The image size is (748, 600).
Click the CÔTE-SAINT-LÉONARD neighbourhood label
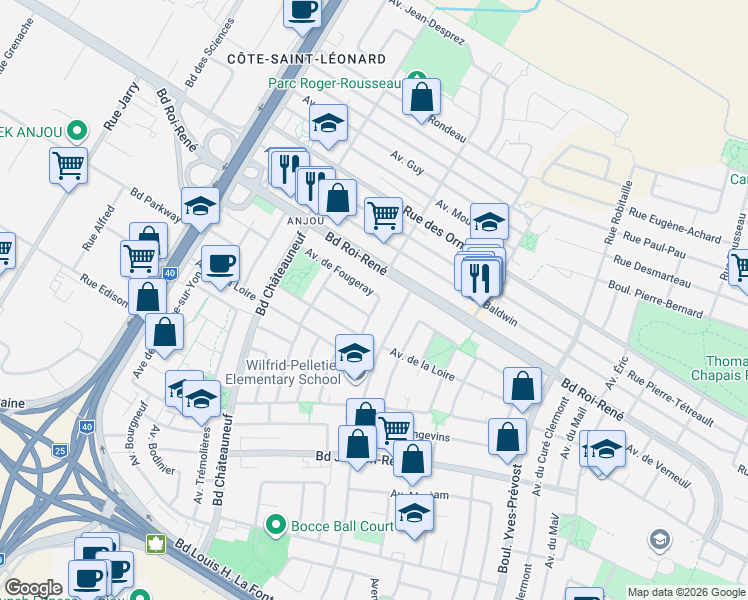click(306, 59)
